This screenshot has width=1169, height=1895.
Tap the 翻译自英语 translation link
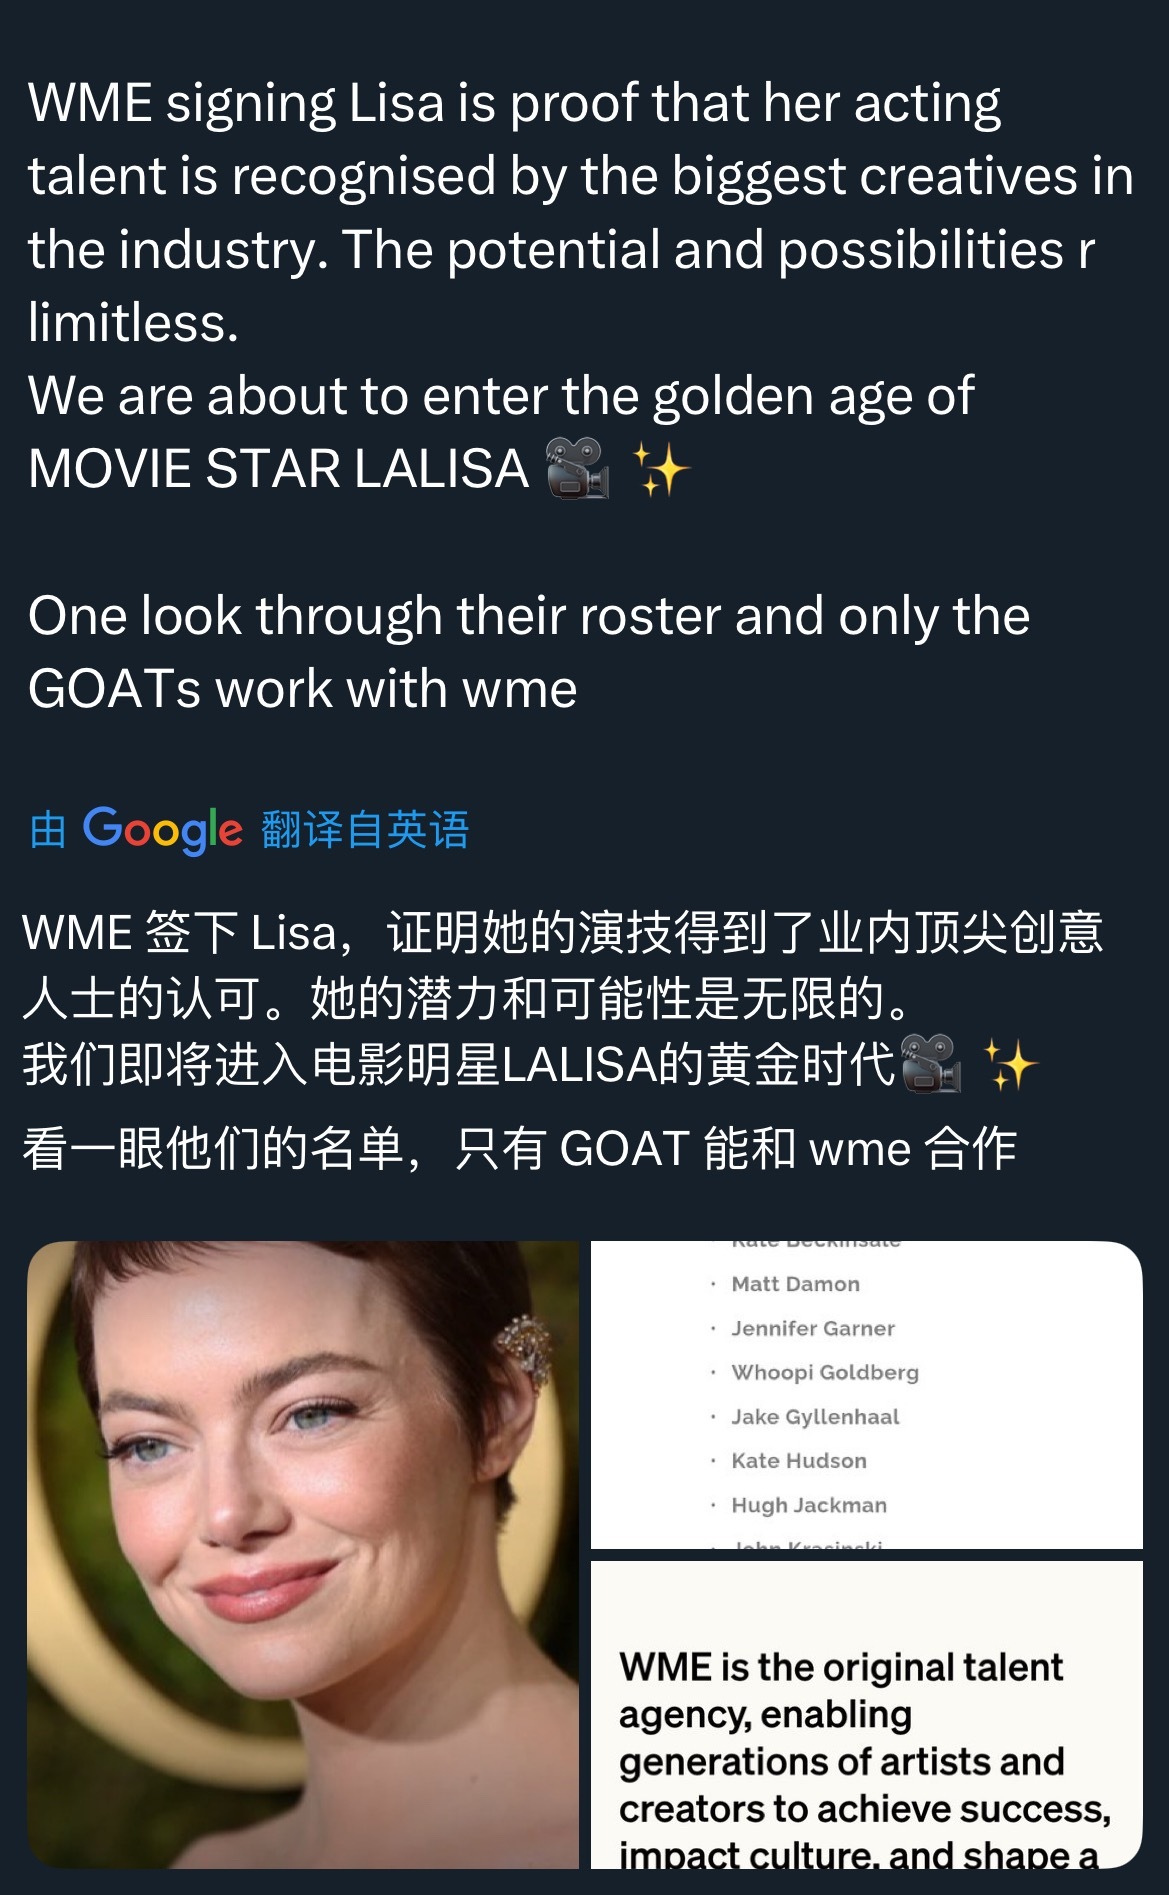pyautogui.click(x=365, y=830)
